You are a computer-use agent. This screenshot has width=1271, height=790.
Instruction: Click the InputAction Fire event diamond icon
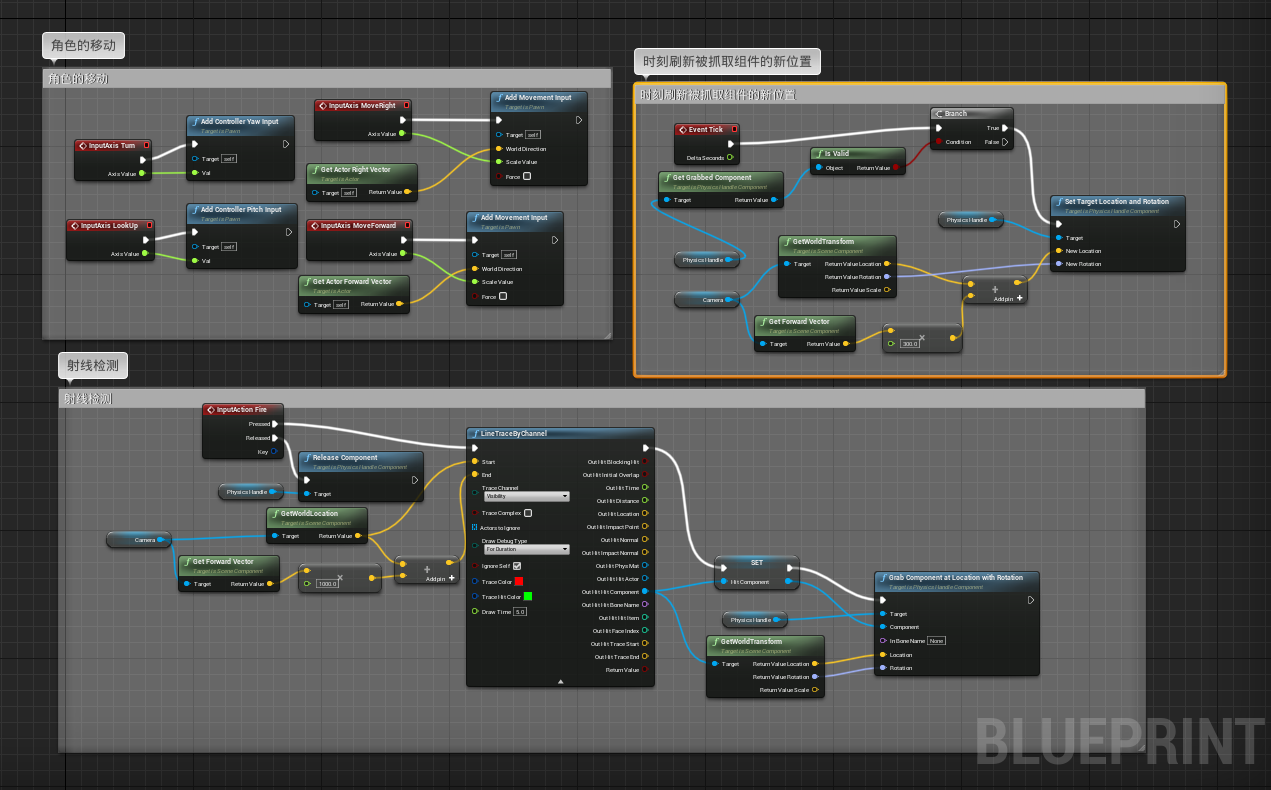pos(211,410)
